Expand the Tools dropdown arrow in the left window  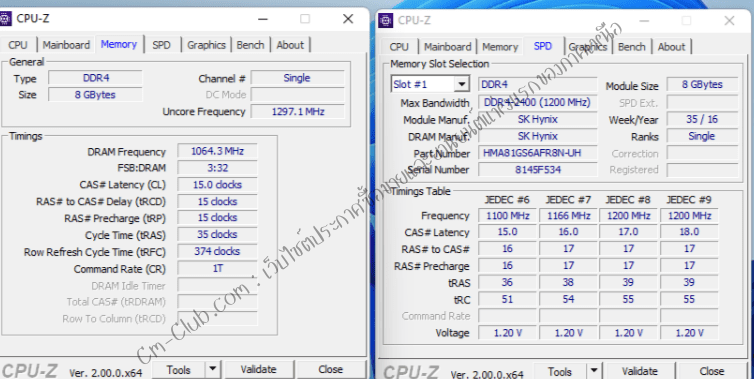213,370
